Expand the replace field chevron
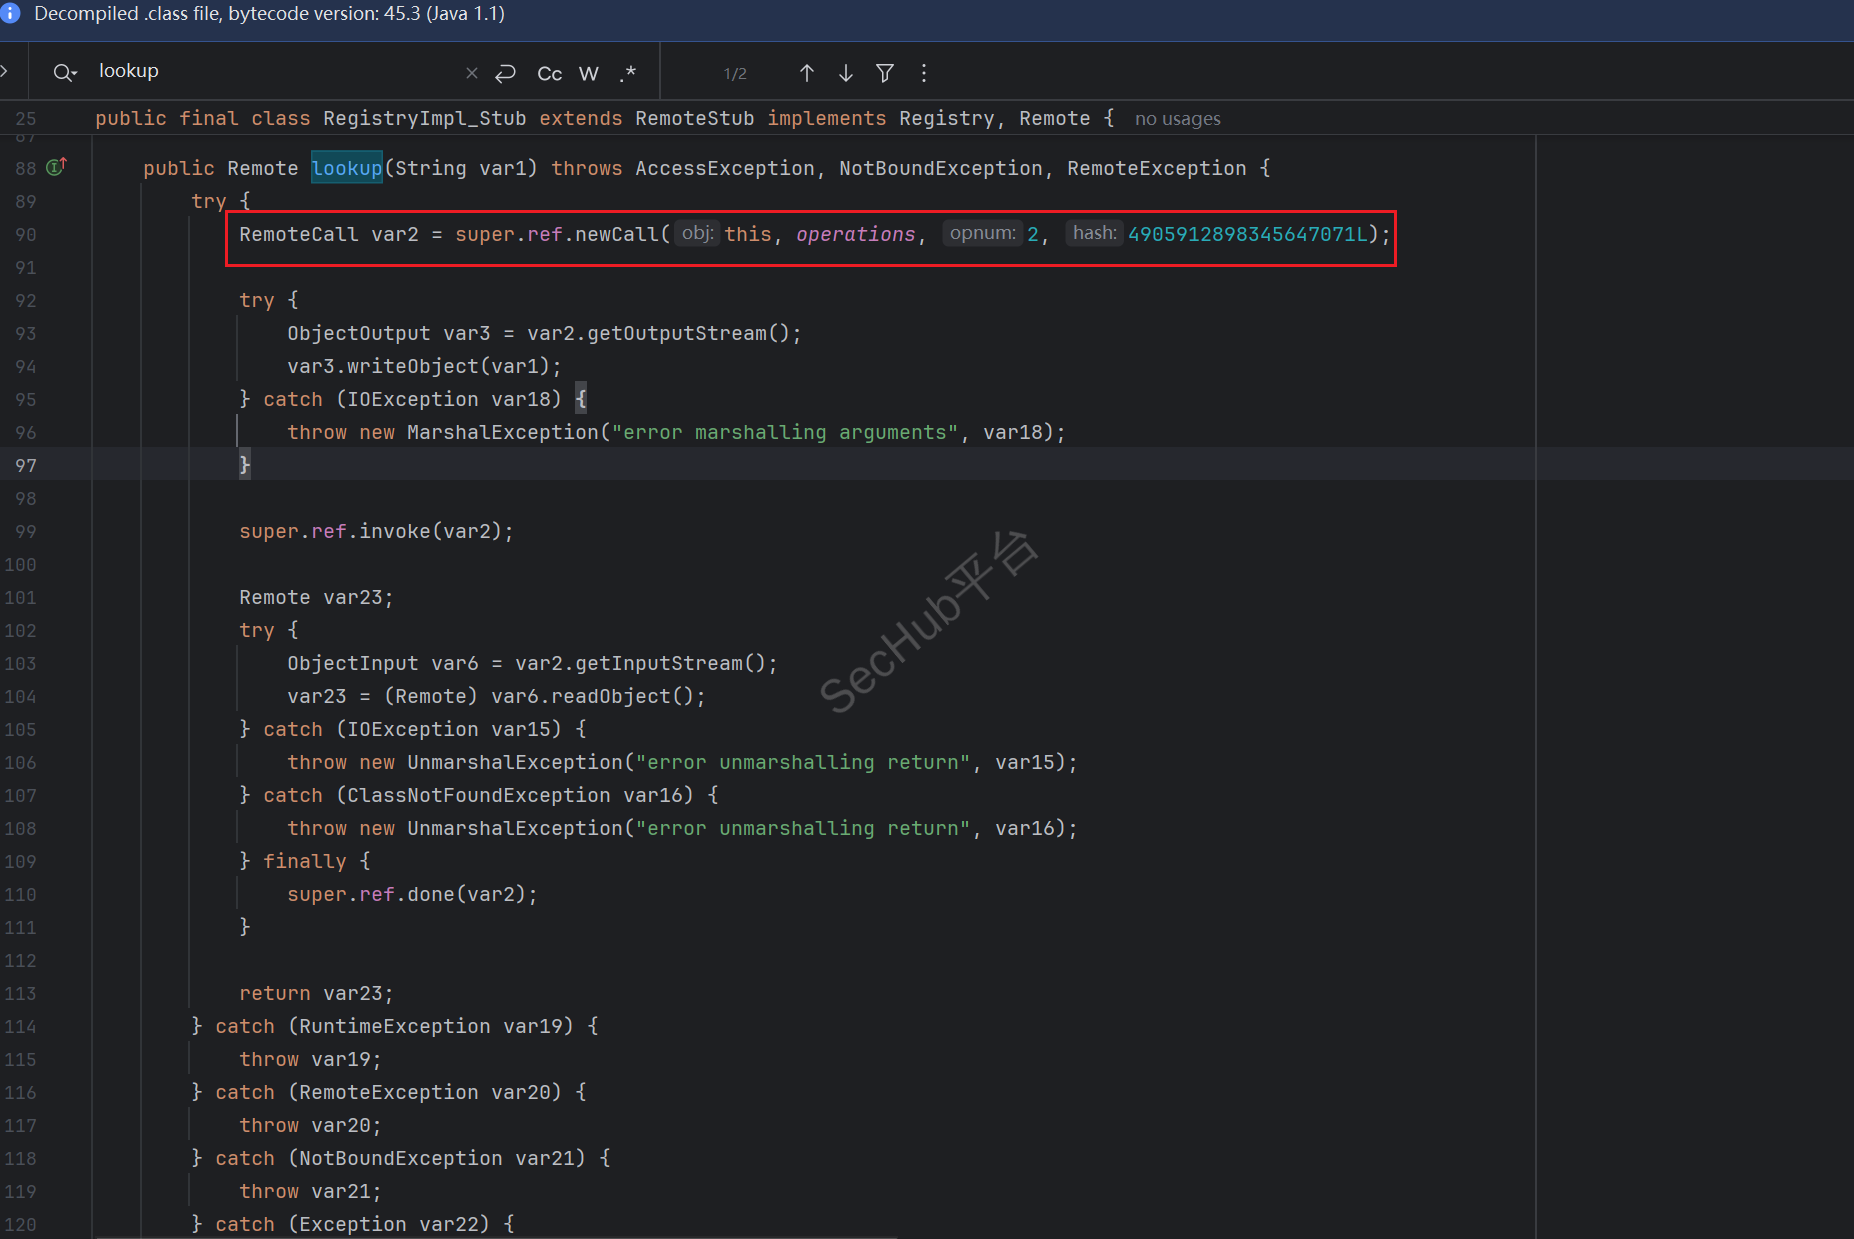Viewport: 1854px width, 1239px height. coord(5,71)
